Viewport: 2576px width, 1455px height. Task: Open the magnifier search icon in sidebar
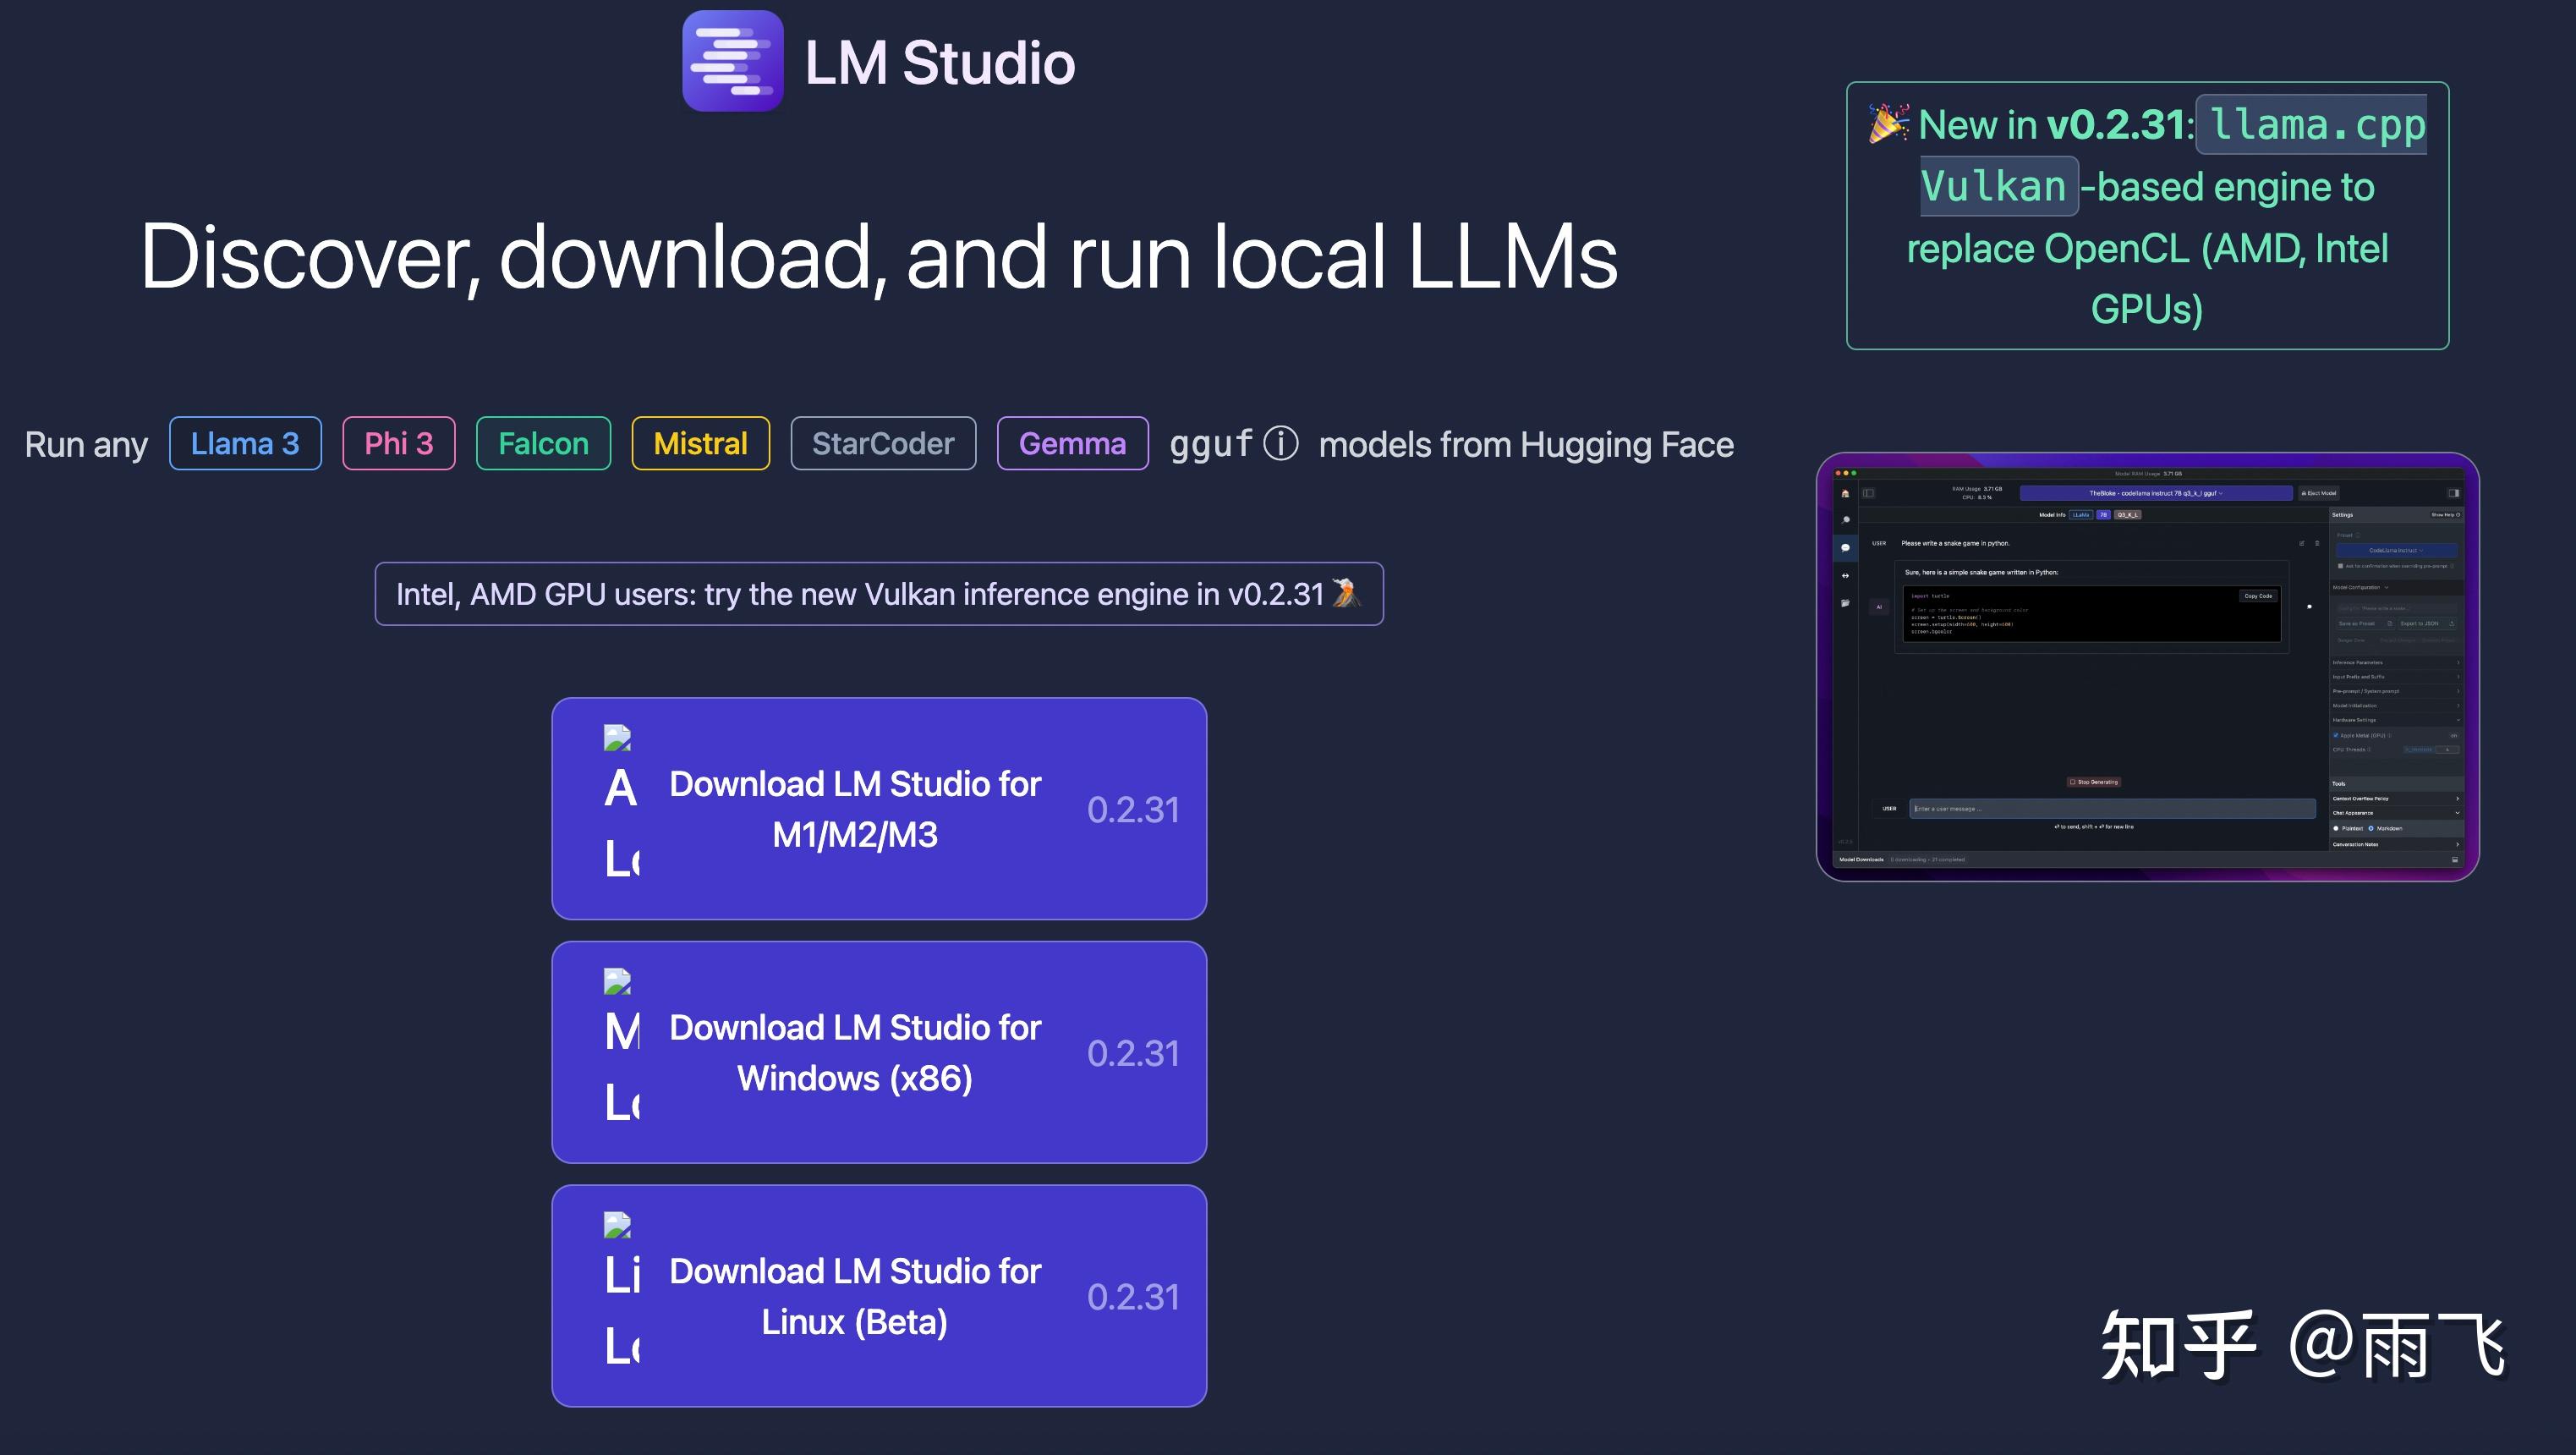[1845, 520]
